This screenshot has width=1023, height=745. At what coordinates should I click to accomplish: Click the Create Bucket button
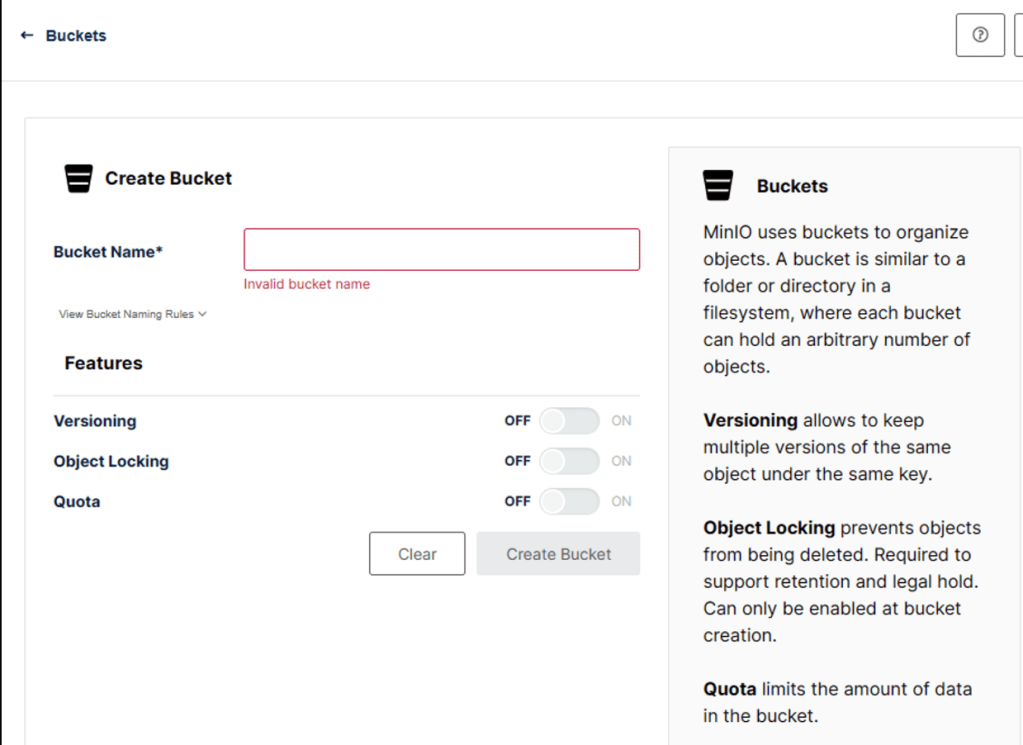(558, 553)
